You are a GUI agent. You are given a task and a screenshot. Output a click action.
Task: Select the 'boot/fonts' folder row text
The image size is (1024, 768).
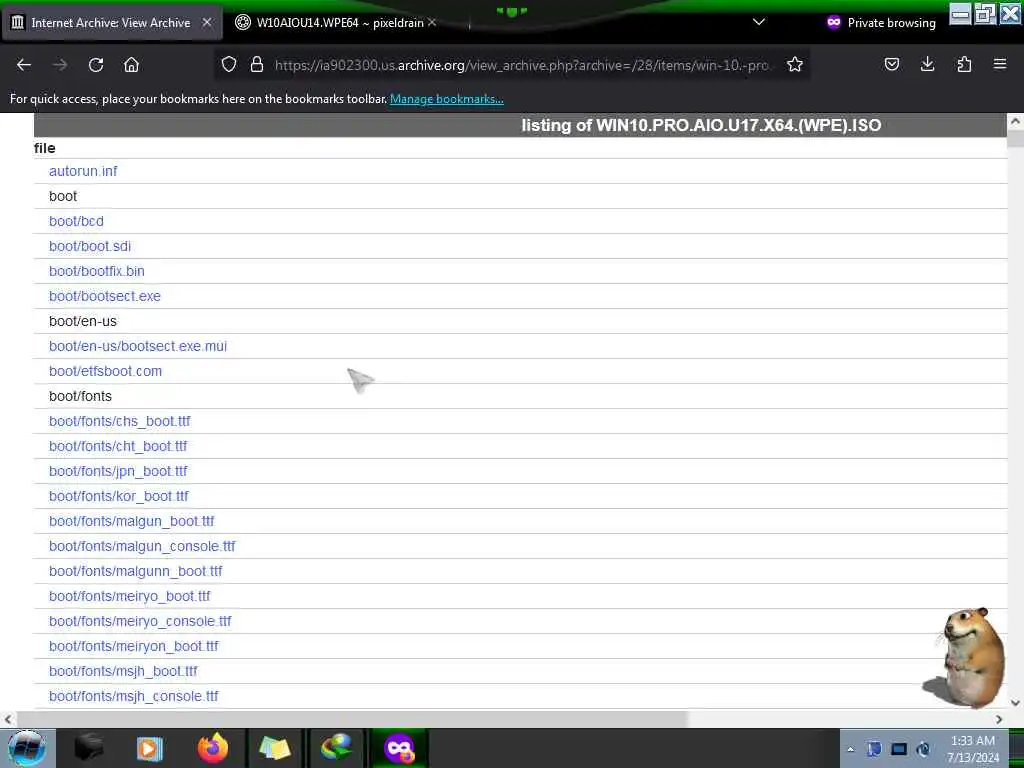pyautogui.click(x=80, y=396)
